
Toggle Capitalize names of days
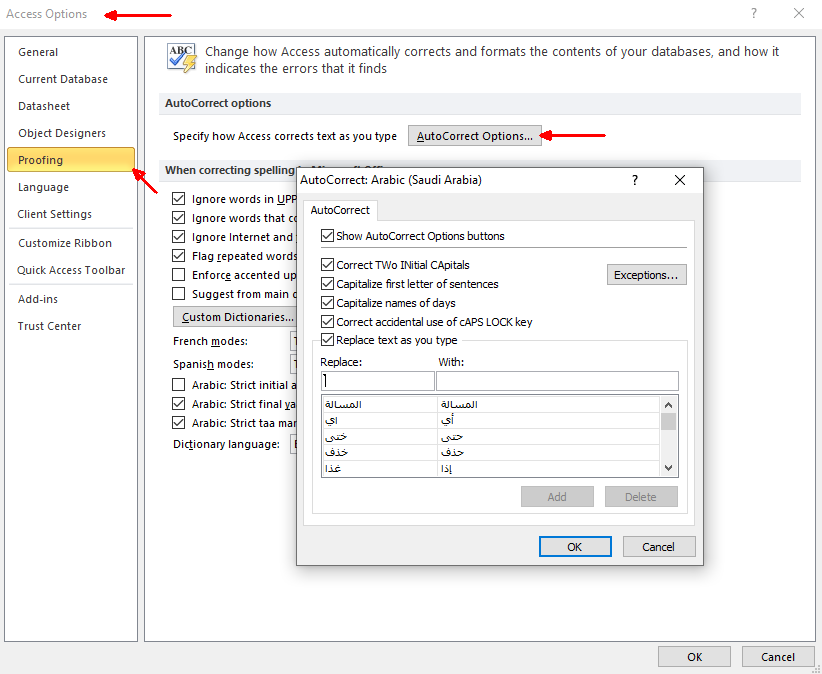(x=327, y=303)
